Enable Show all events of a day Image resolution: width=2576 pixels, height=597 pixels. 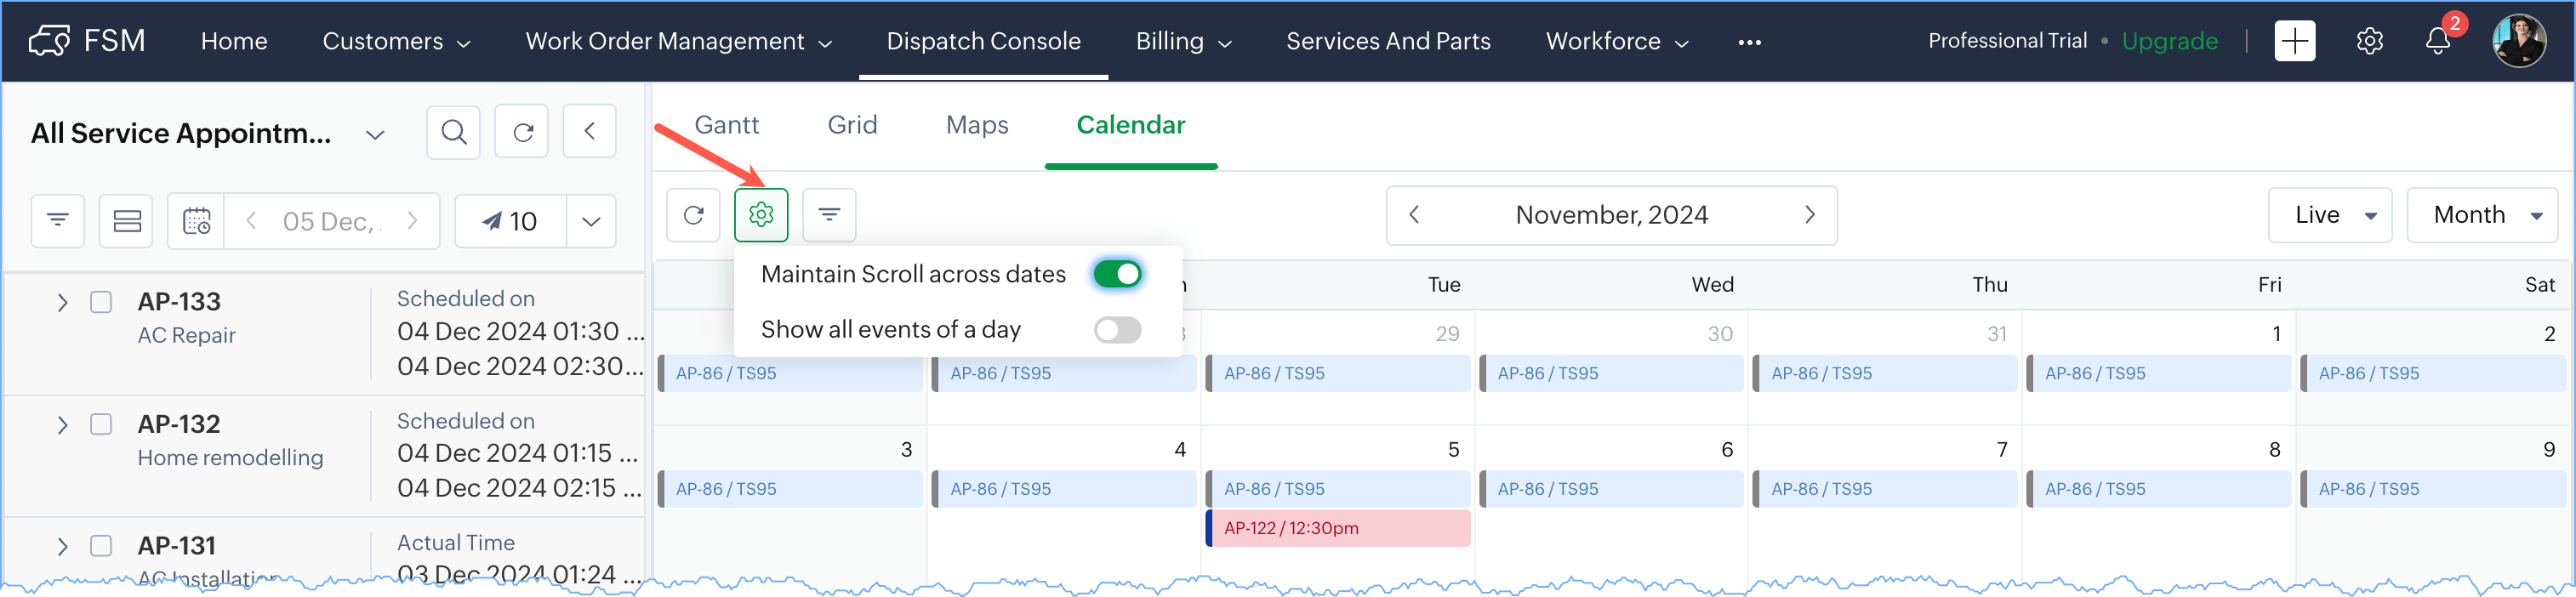(x=1117, y=330)
